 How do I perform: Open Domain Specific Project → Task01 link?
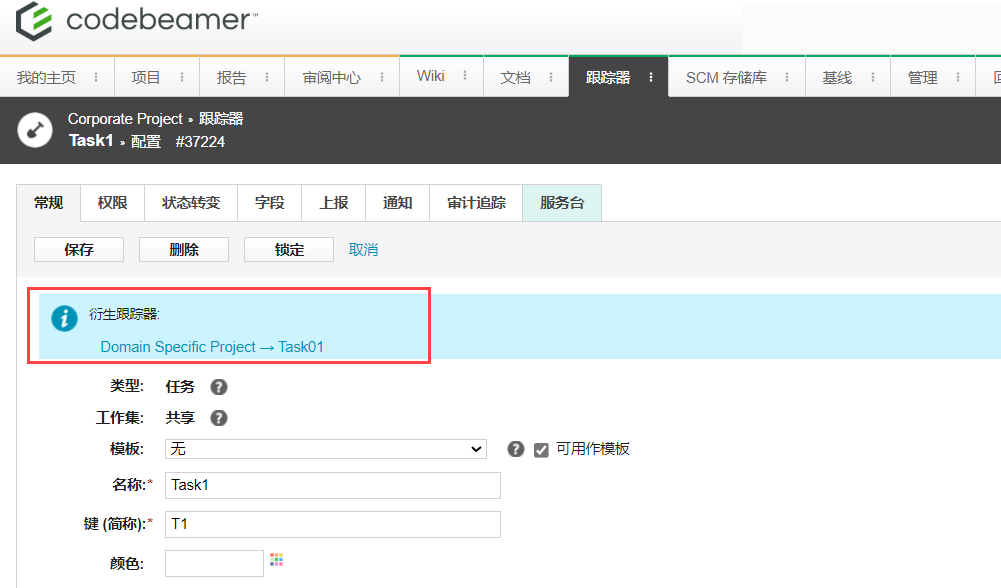tap(212, 347)
